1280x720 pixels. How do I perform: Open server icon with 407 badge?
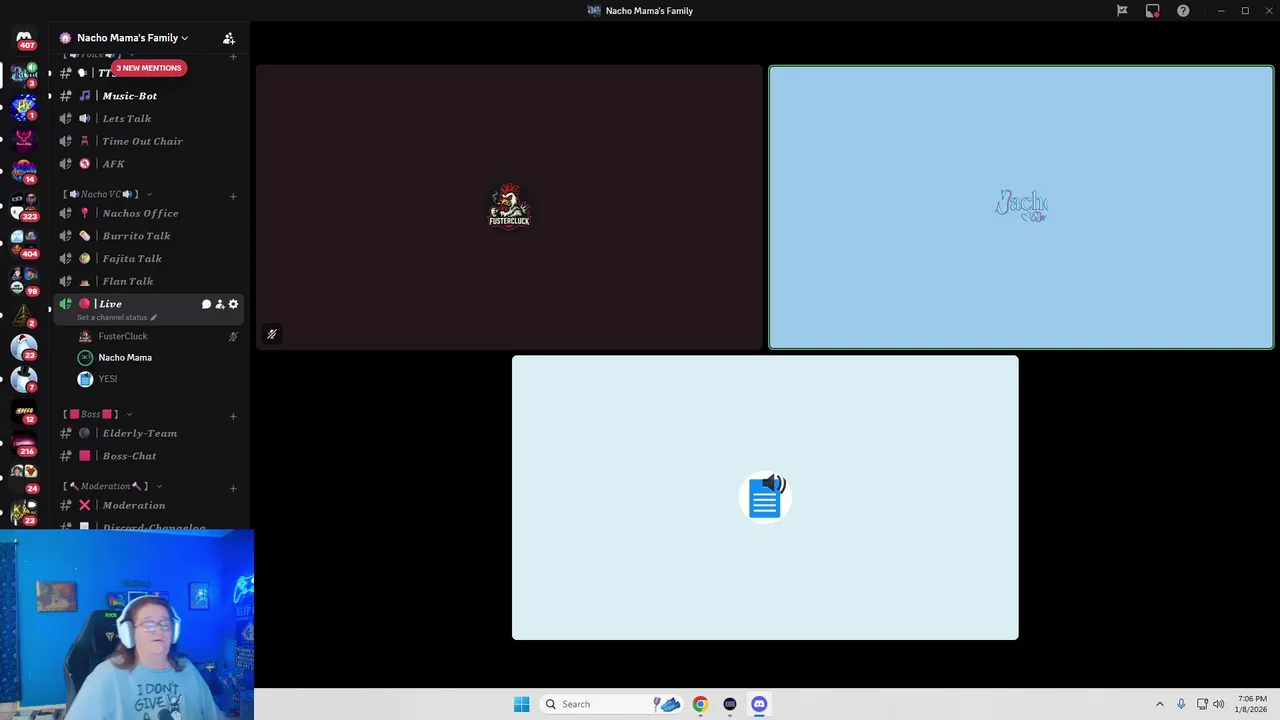click(24, 38)
